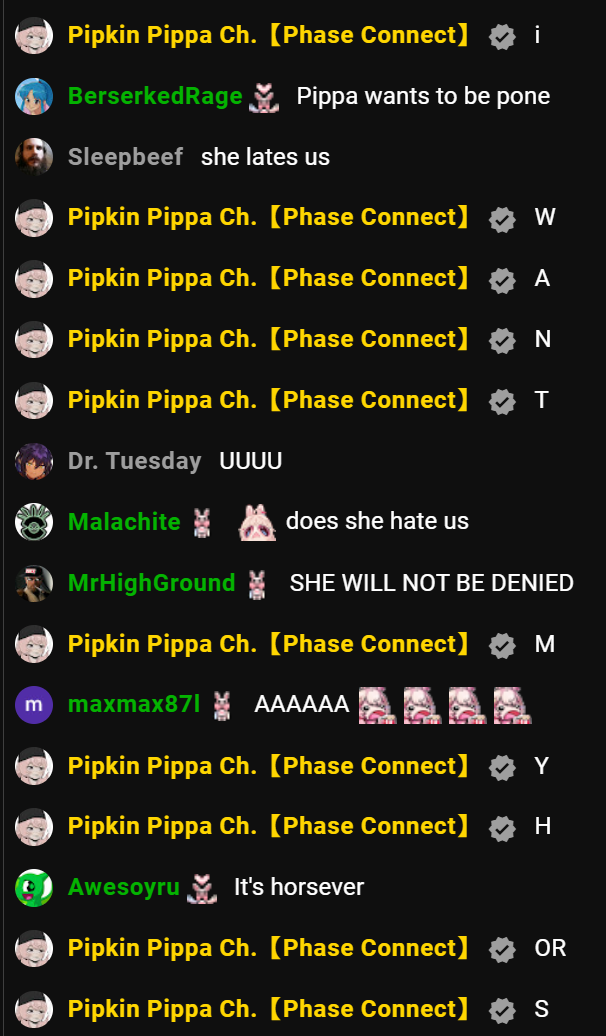Click the verified checkmark beside message W
Viewport: 606px width, 1036px height.
pyautogui.click(x=502, y=219)
